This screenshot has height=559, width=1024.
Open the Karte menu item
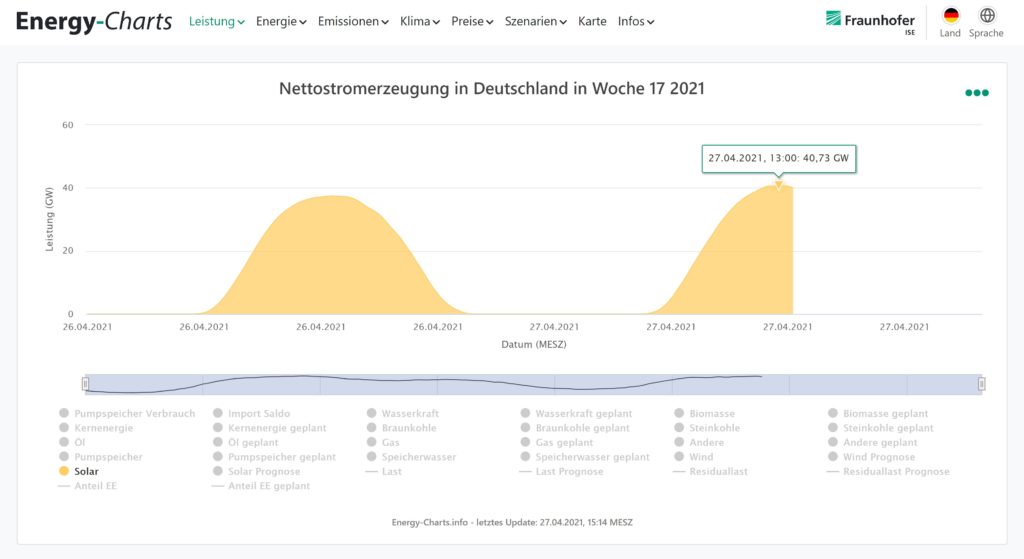click(x=592, y=21)
